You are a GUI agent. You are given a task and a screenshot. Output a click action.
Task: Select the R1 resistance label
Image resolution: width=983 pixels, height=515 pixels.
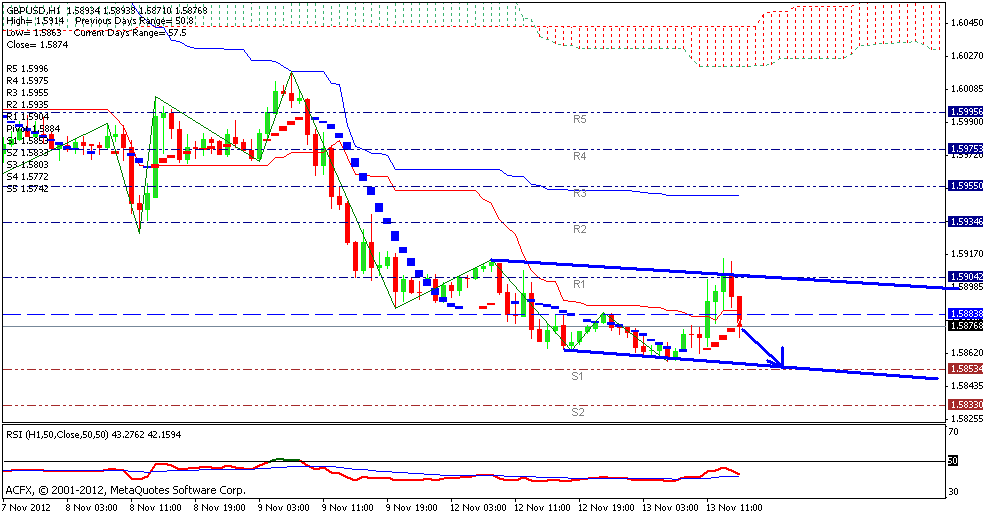click(x=578, y=285)
